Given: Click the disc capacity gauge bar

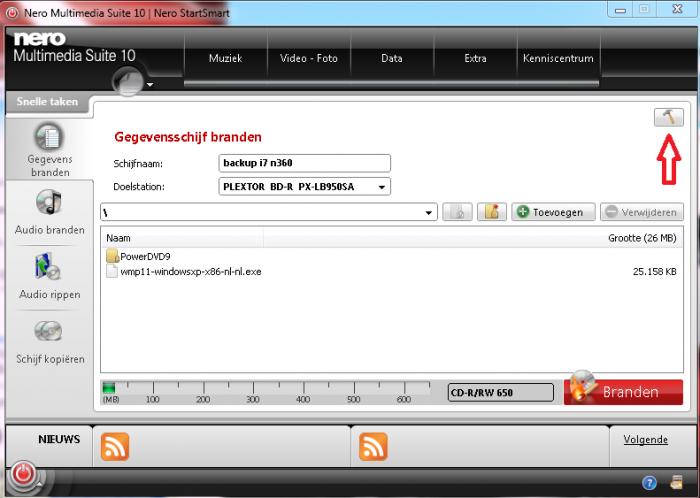Looking at the screenshot, I should point(266,392).
